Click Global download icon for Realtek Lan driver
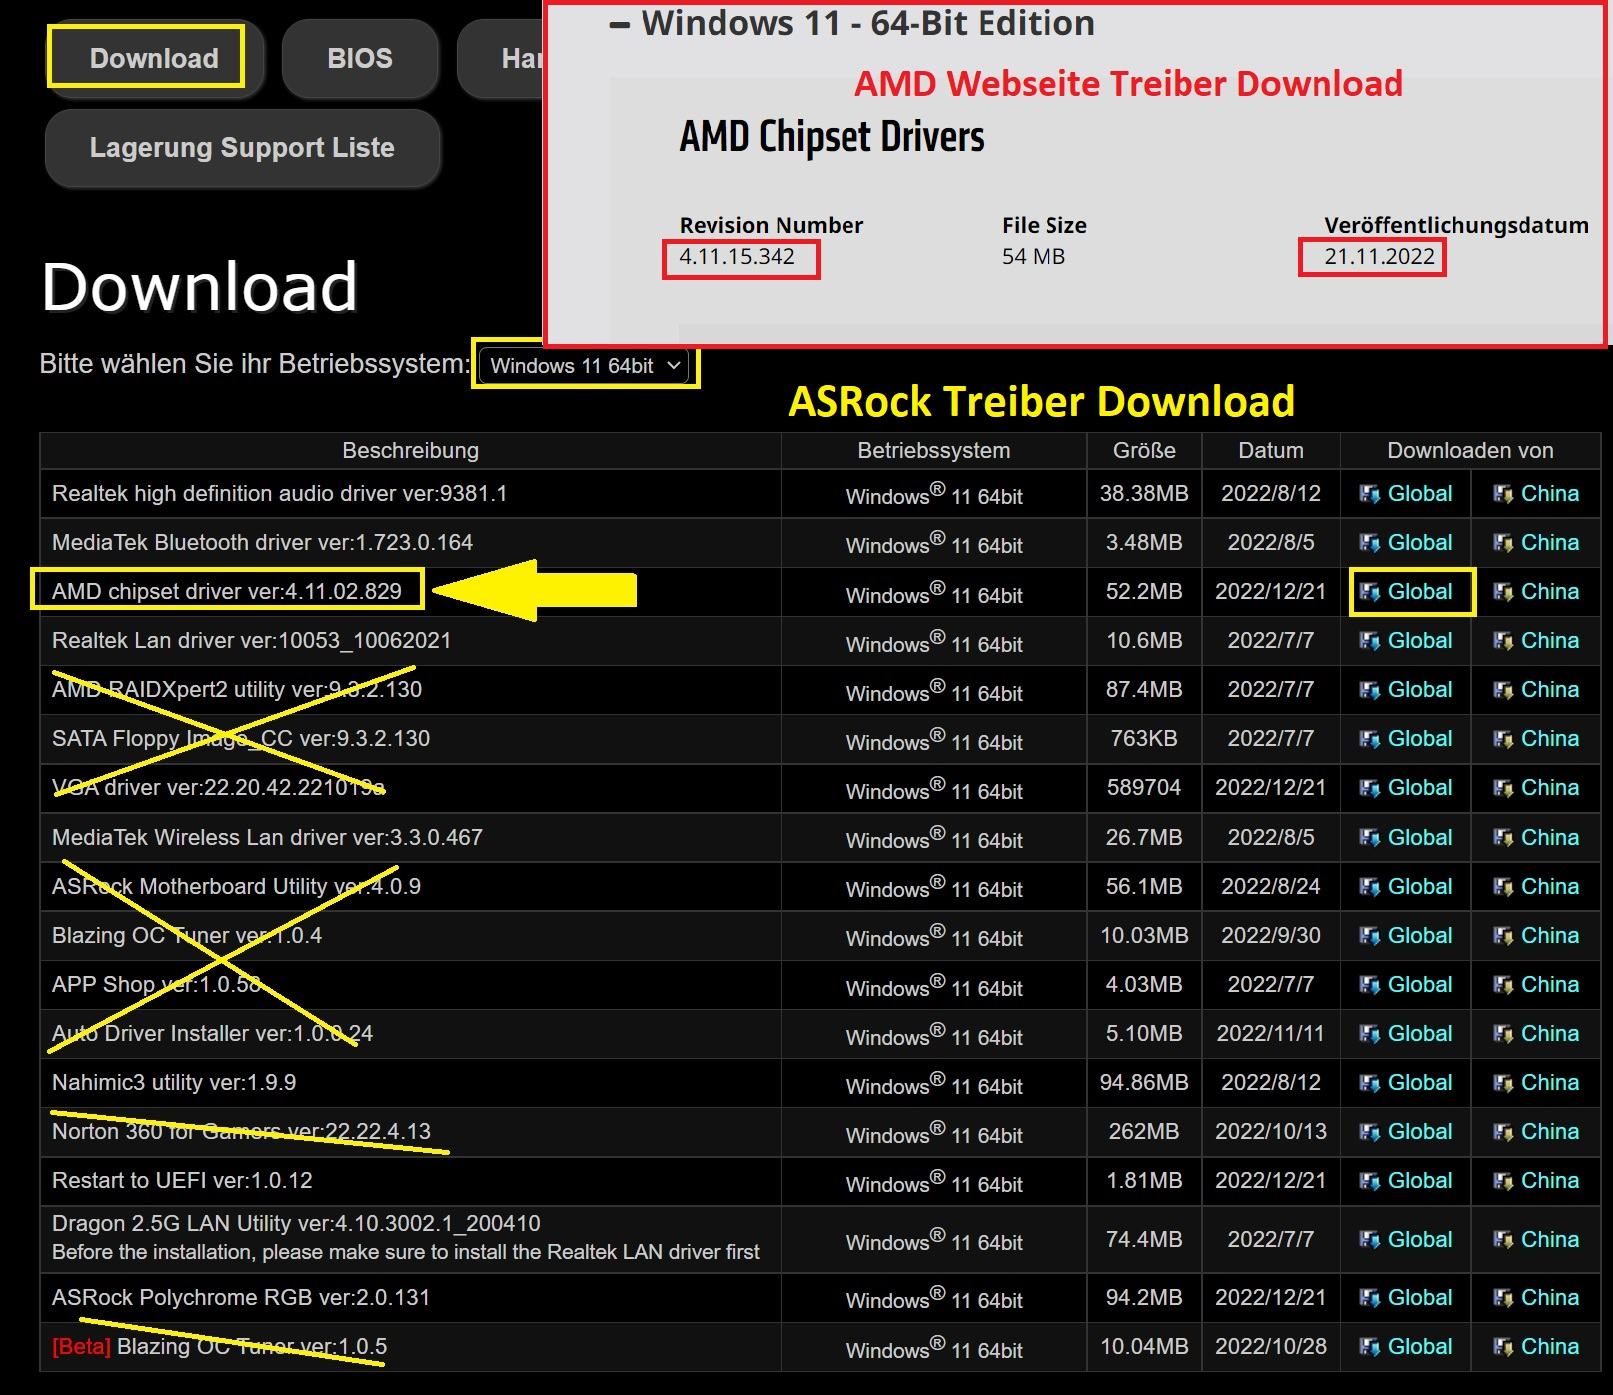 coord(1369,641)
